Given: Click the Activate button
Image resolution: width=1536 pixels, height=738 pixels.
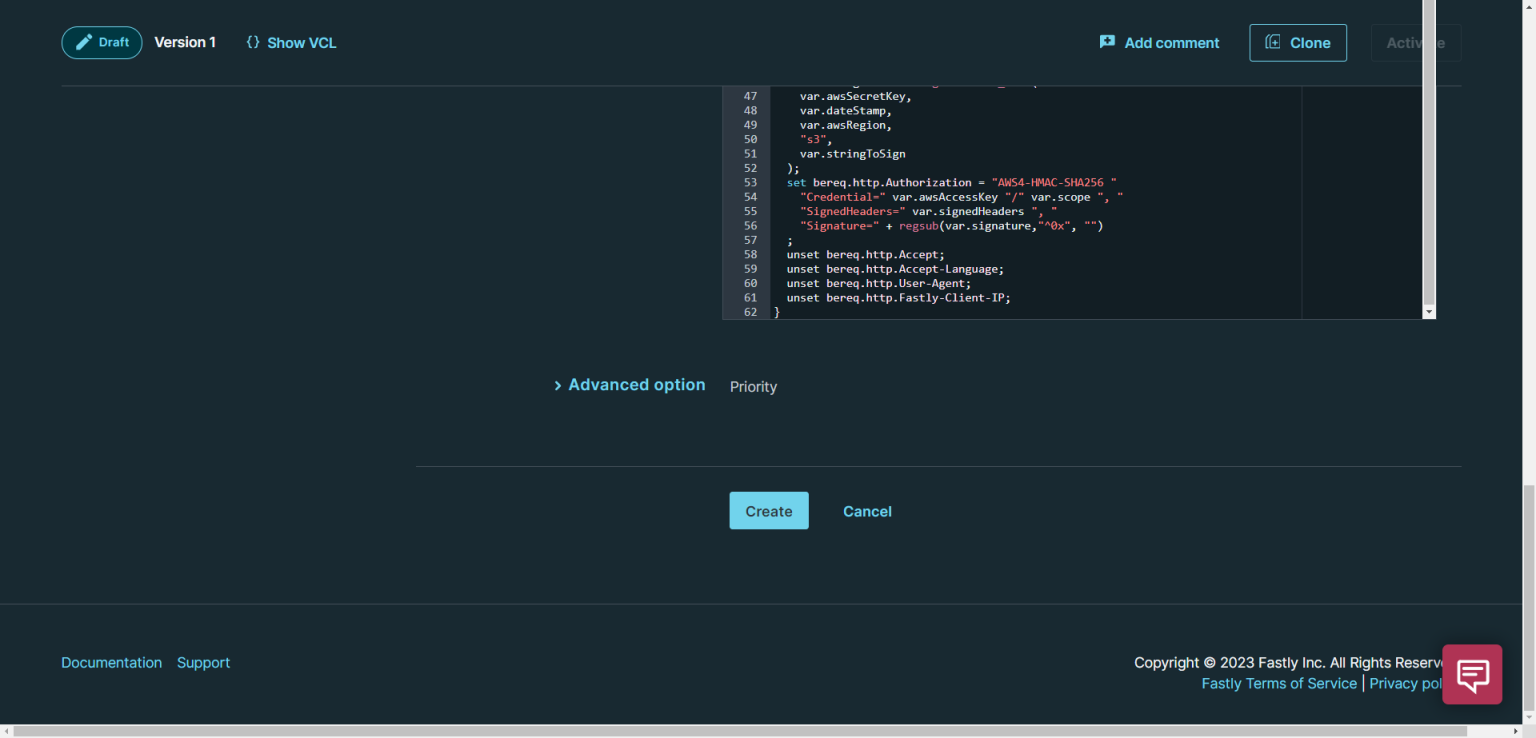Looking at the screenshot, I should pos(1415,42).
